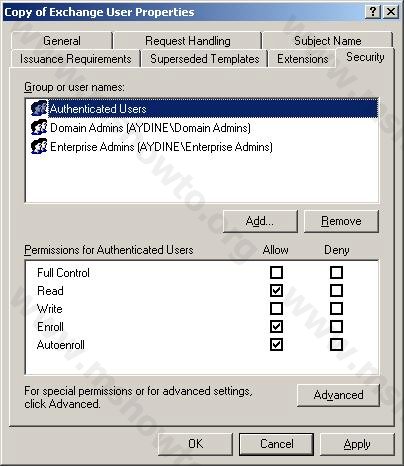Viewport: 404px width, 466px height.
Task: Click the Add... button
Action: click(x=260, y=221)
